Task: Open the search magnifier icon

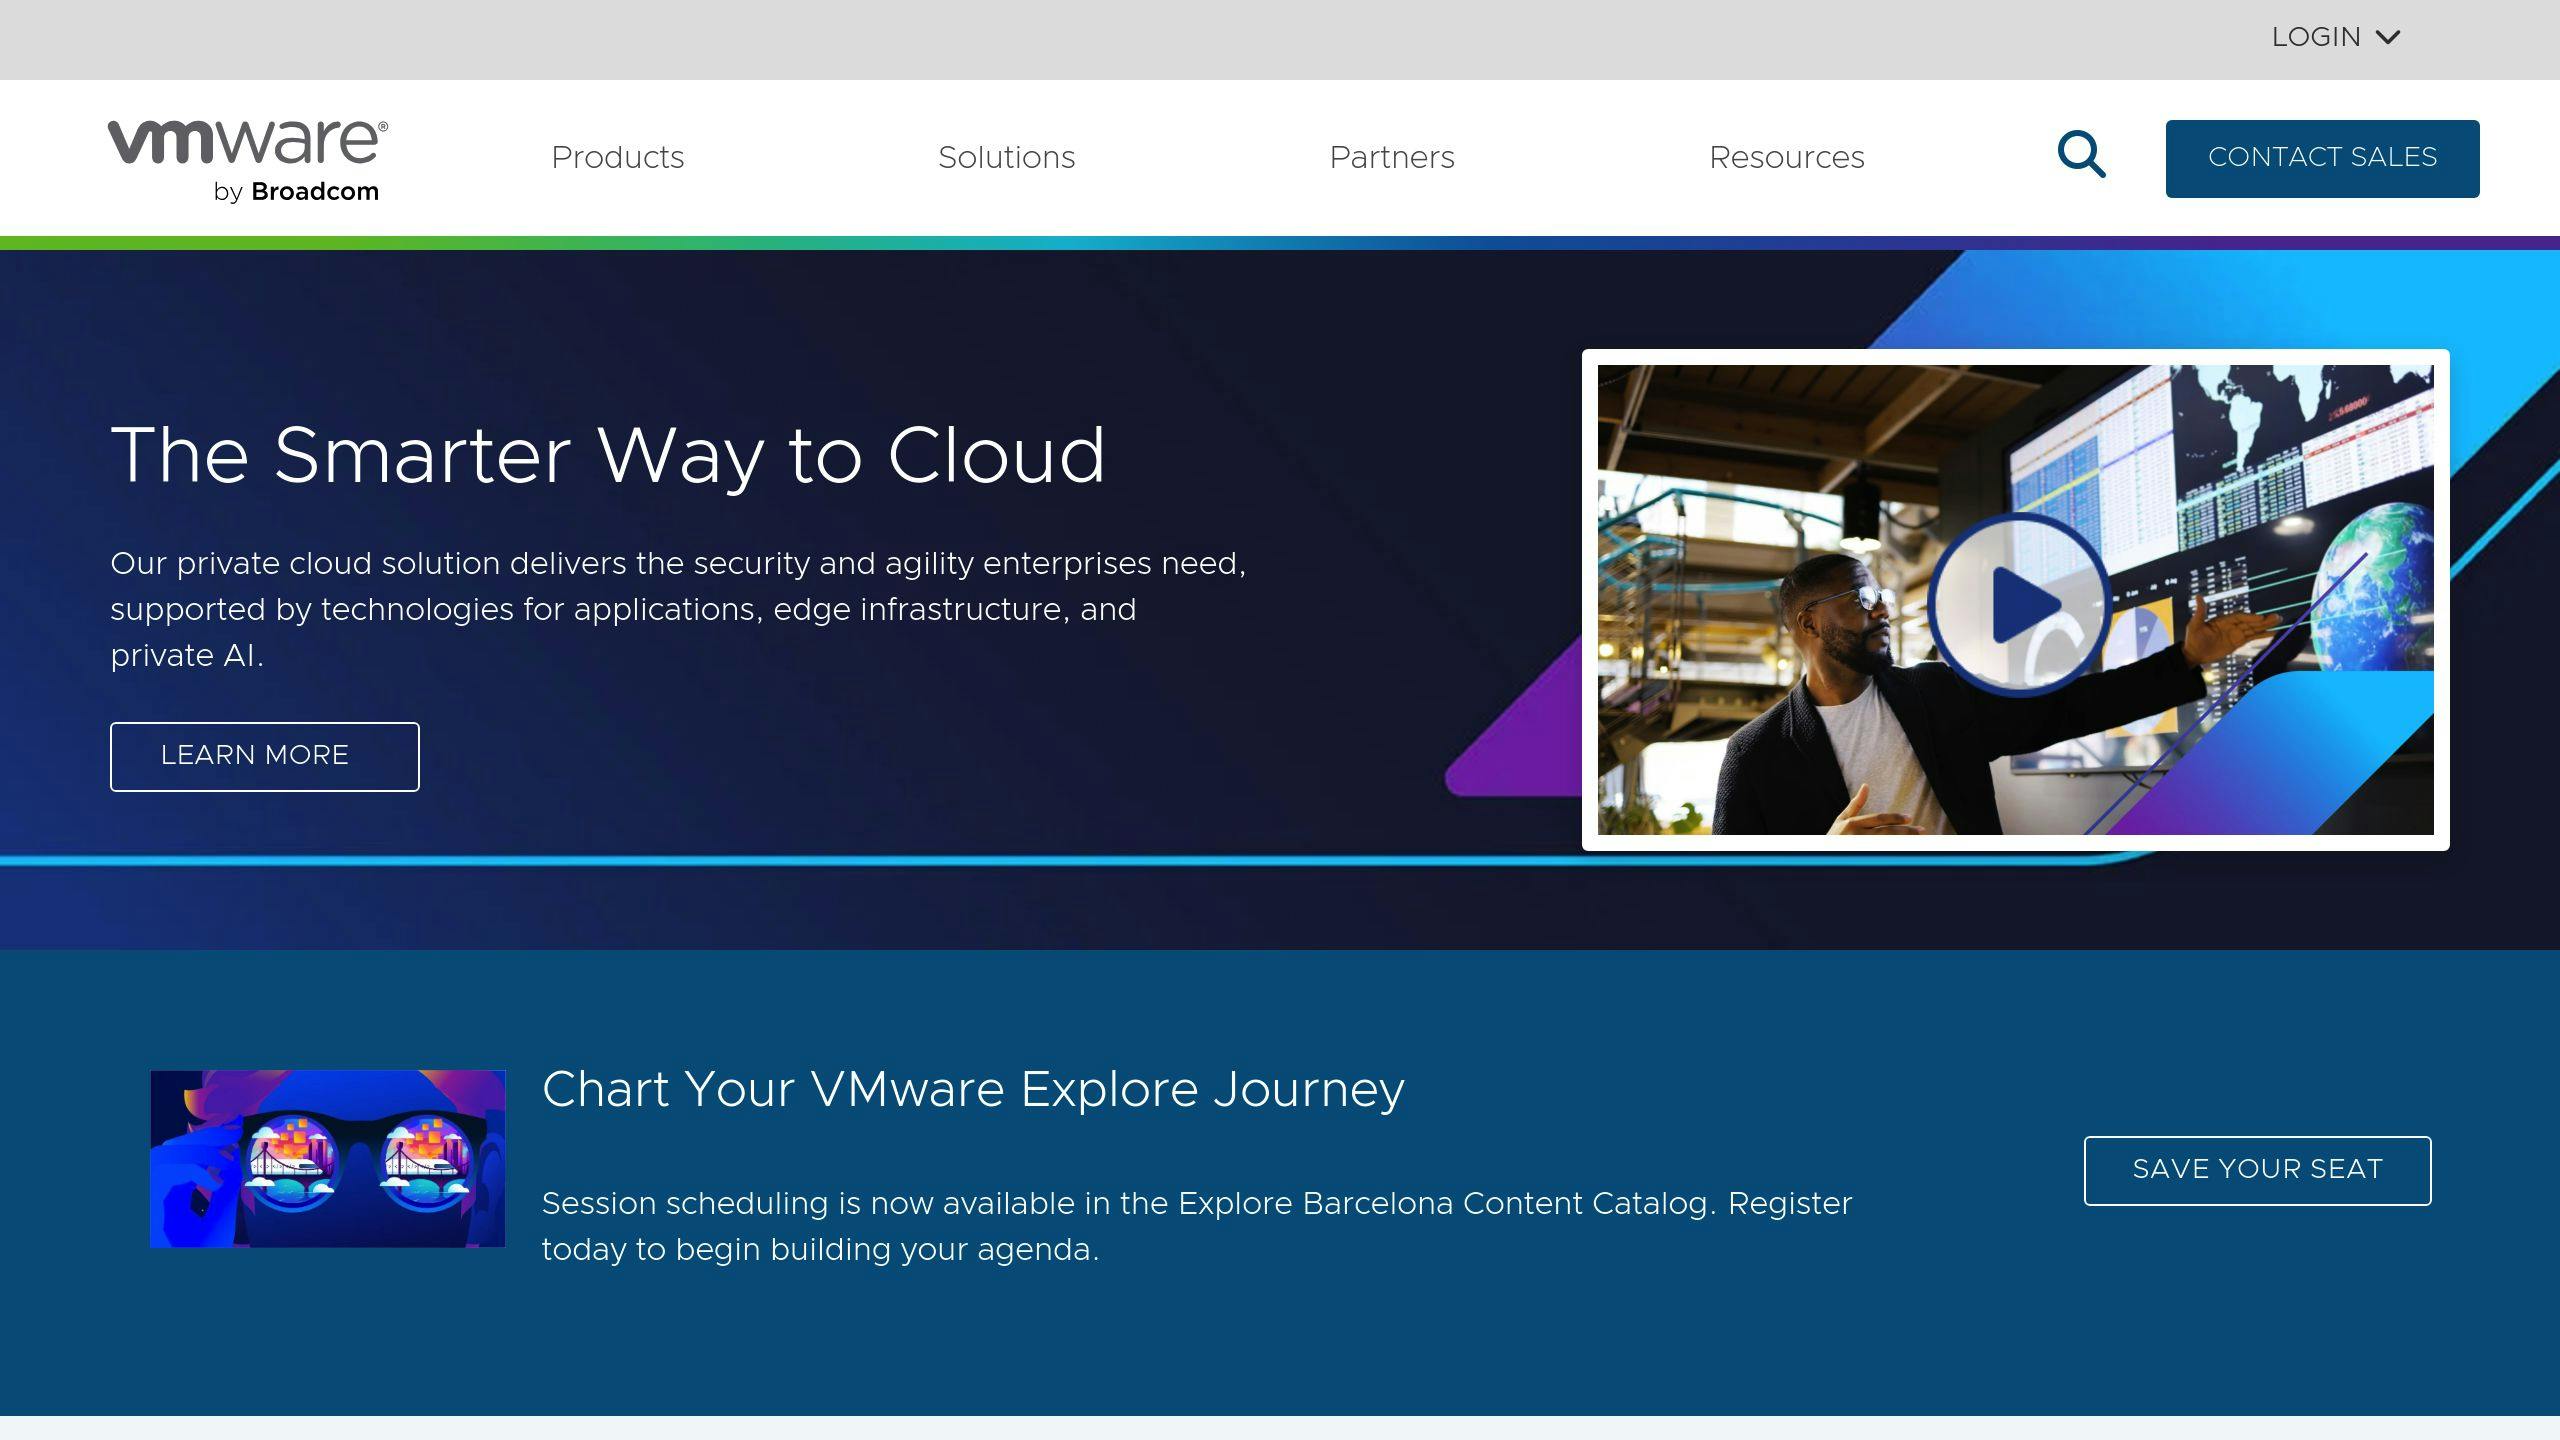Action: point(2082,154)
